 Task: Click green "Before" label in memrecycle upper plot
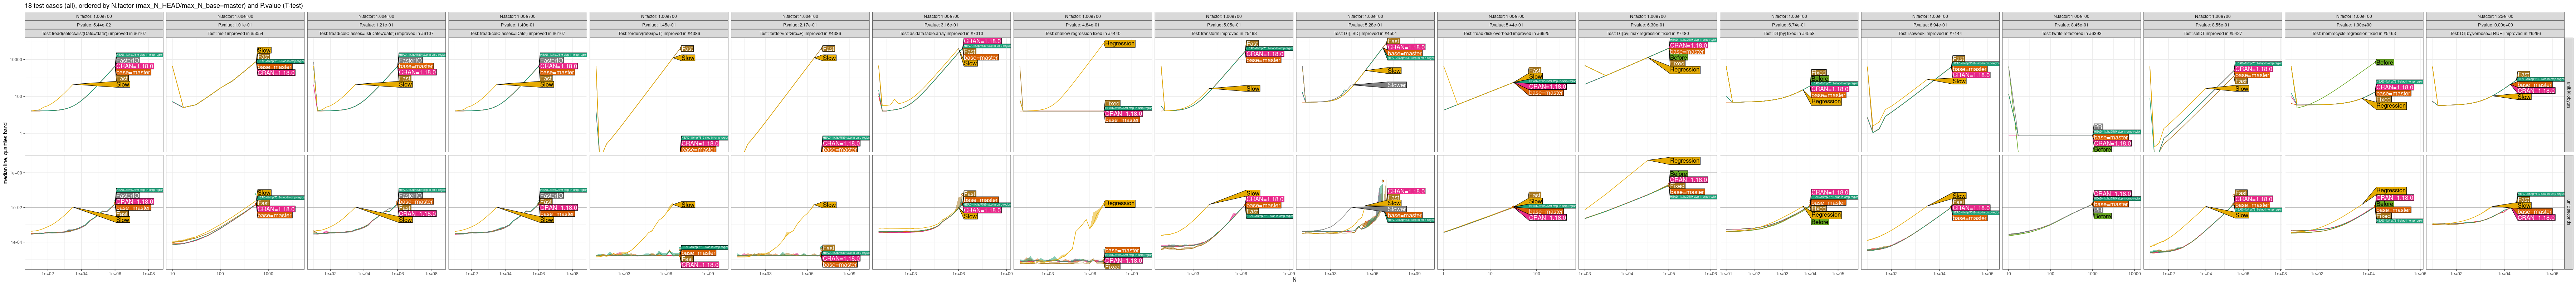(2384, 62)
